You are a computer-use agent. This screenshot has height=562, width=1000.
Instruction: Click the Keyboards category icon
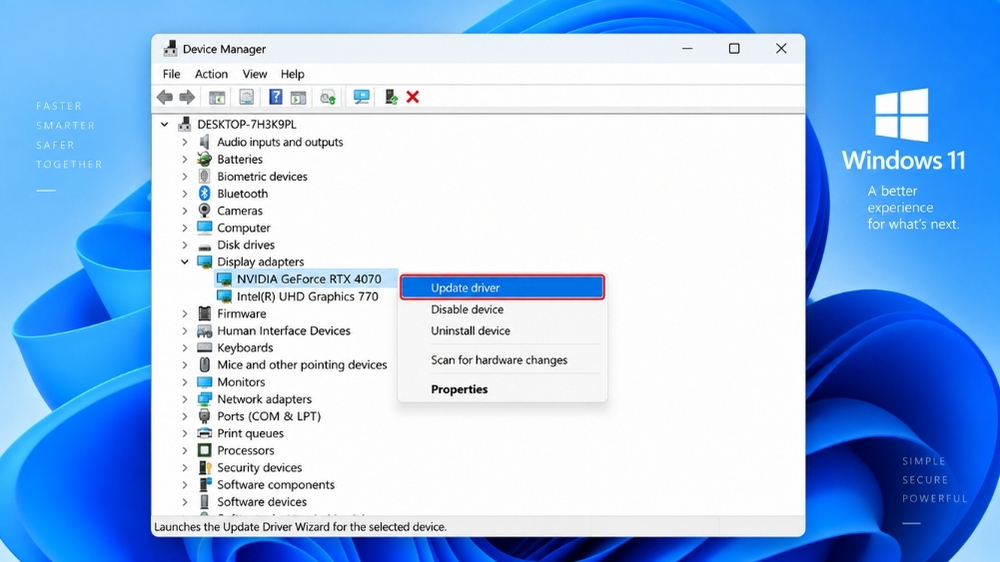point(204,348)
